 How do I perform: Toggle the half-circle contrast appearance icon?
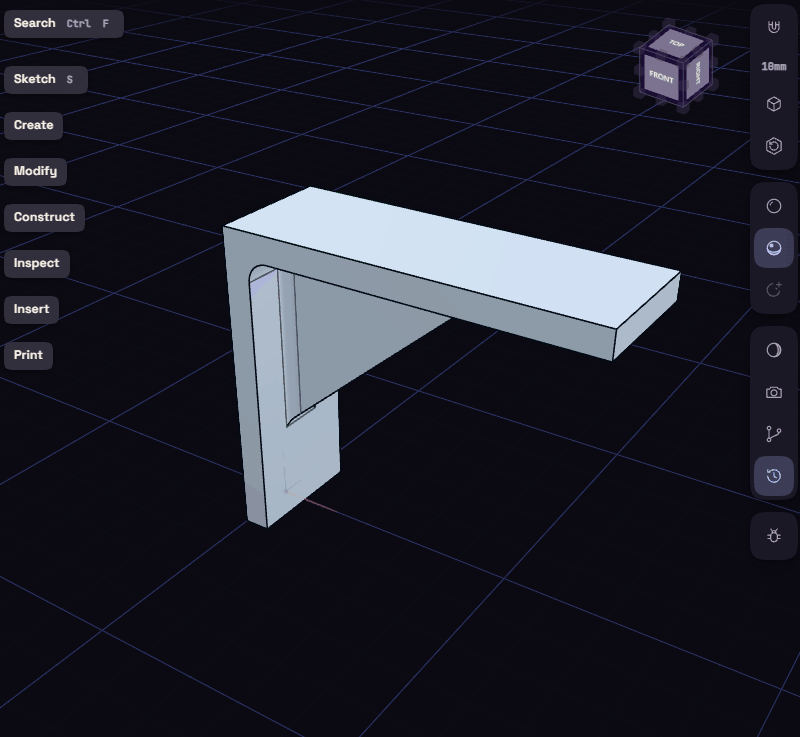(773, 350)
